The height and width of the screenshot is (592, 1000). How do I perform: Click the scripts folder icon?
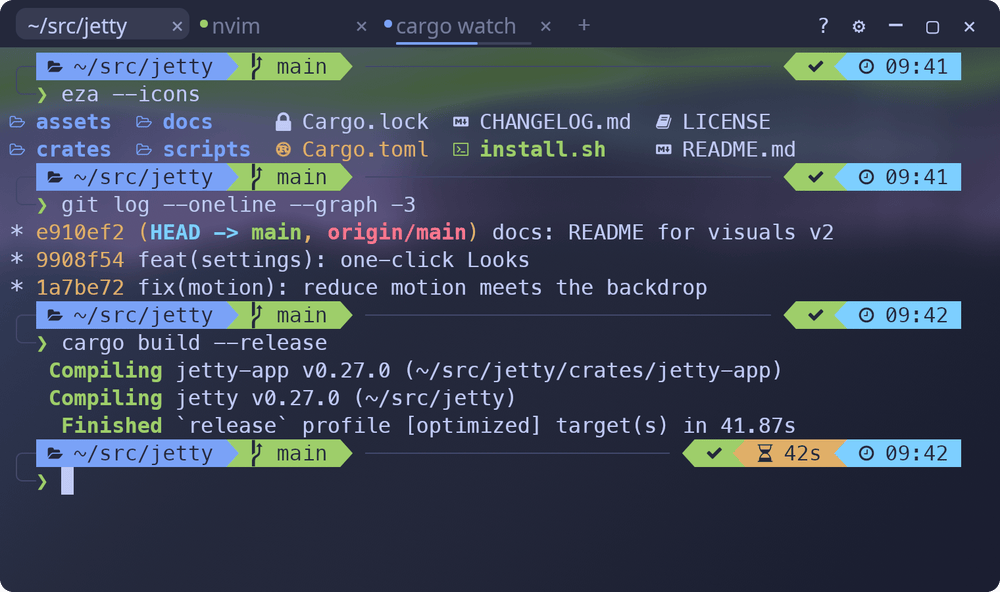144,149
